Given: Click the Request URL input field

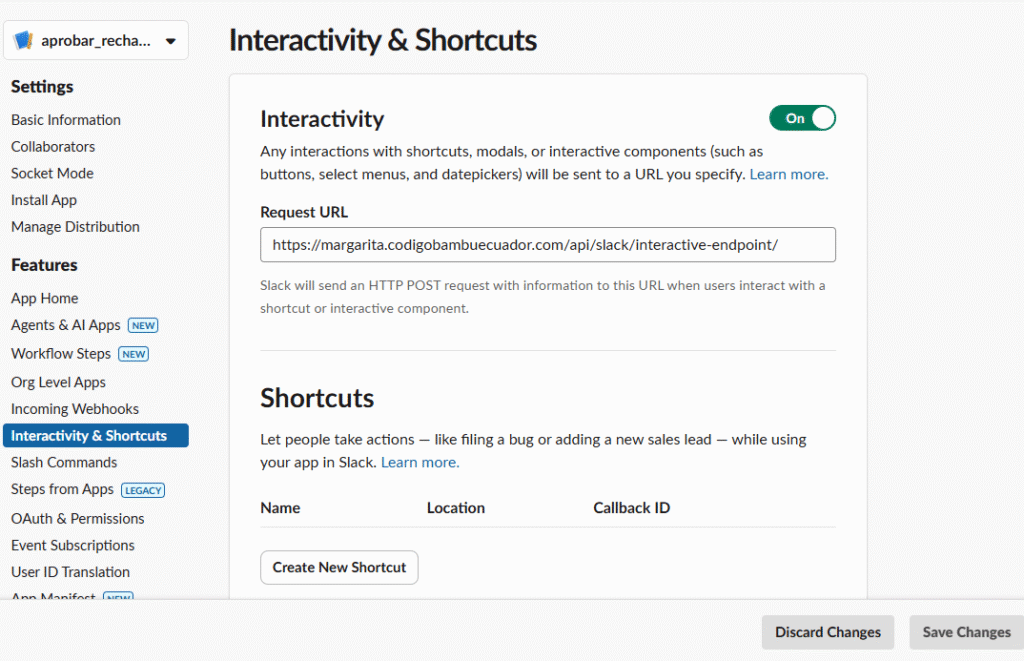Looking at the screenshot, I should click(x=547, y=244).
